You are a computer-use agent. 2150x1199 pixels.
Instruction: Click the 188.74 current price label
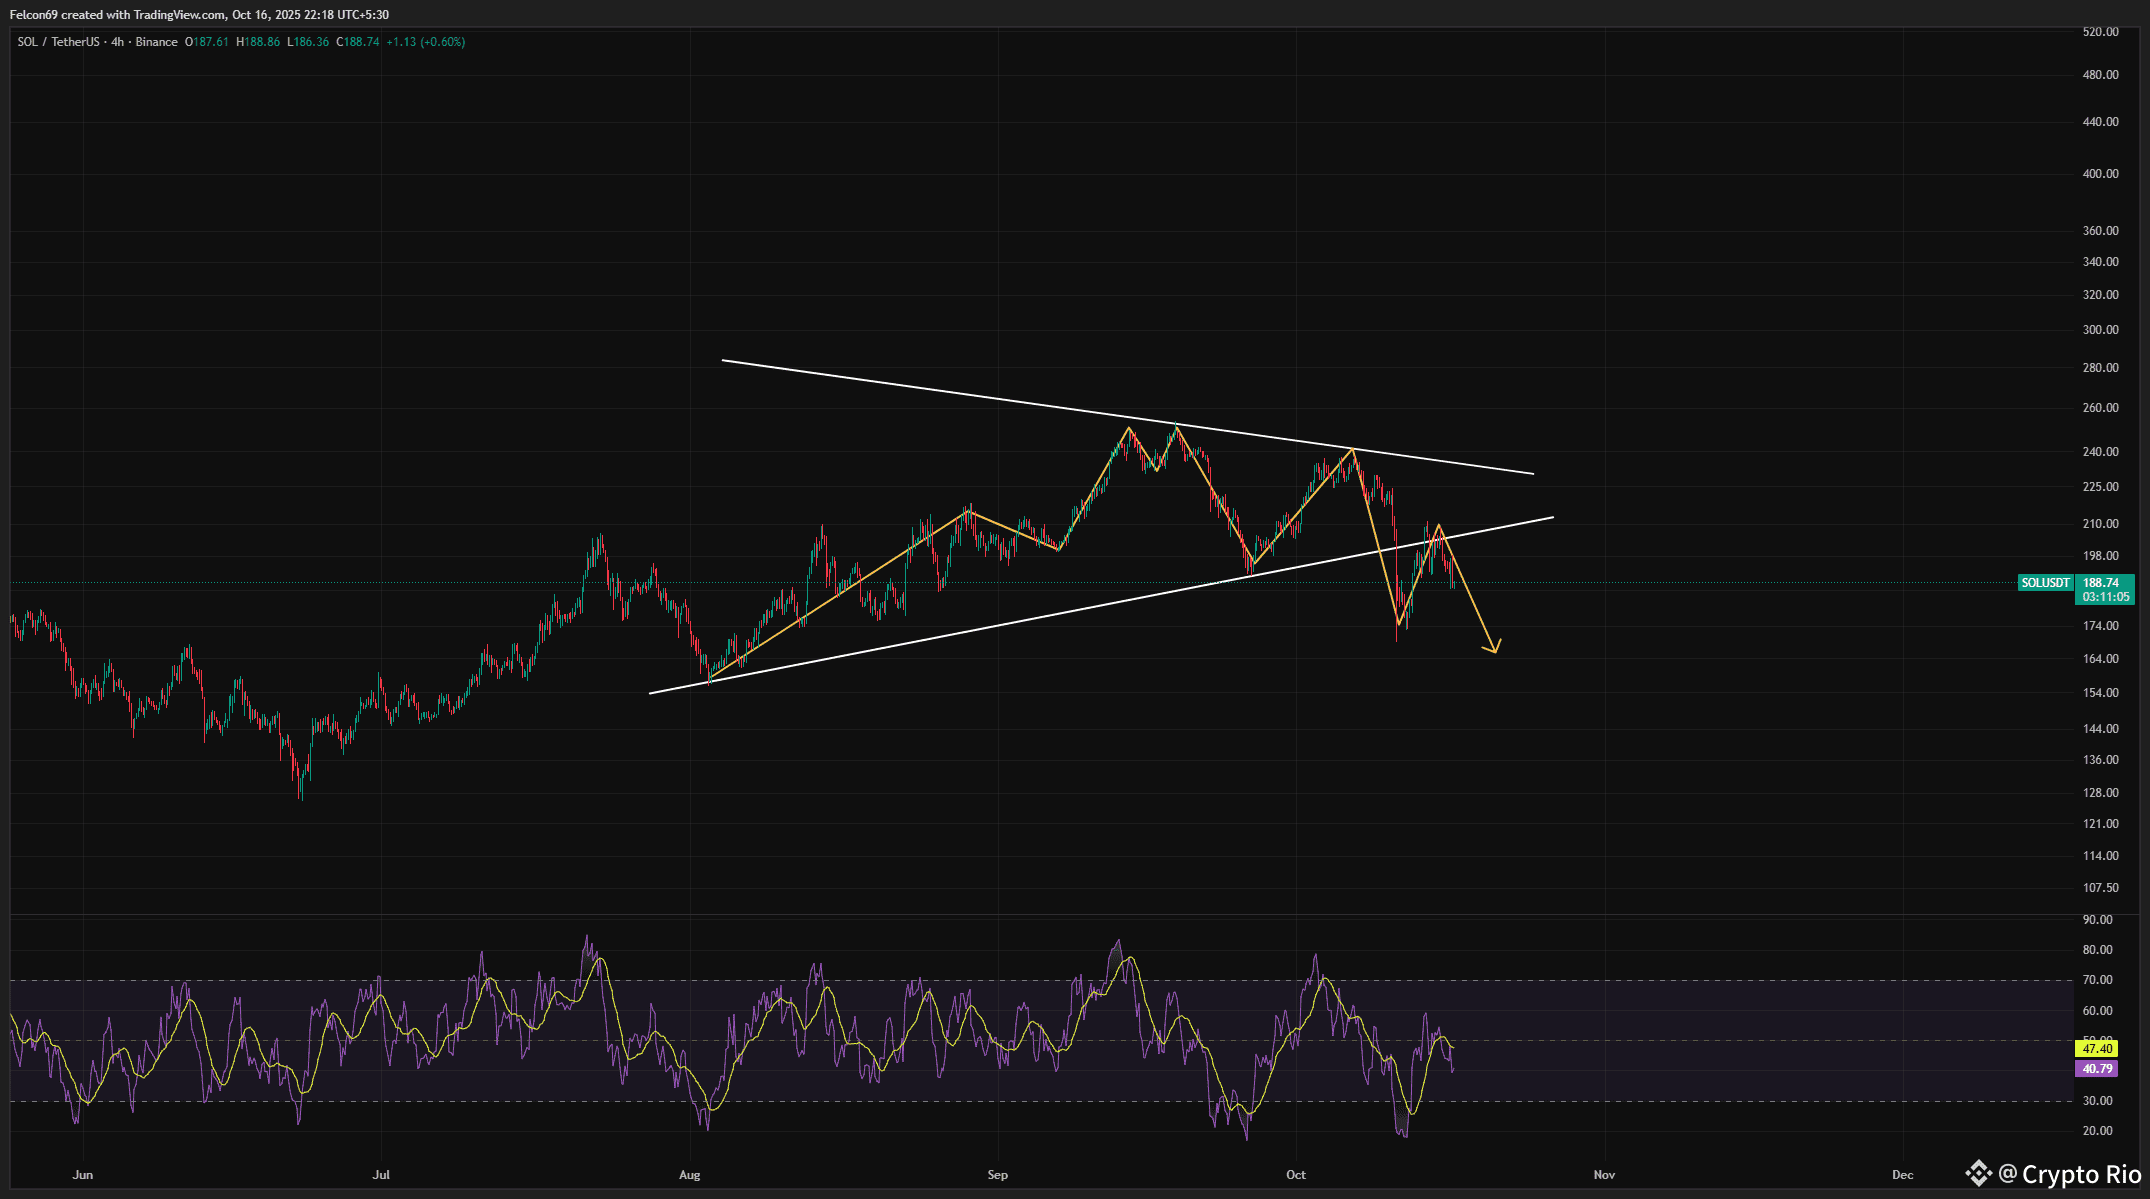click(x=2101, y=583)
